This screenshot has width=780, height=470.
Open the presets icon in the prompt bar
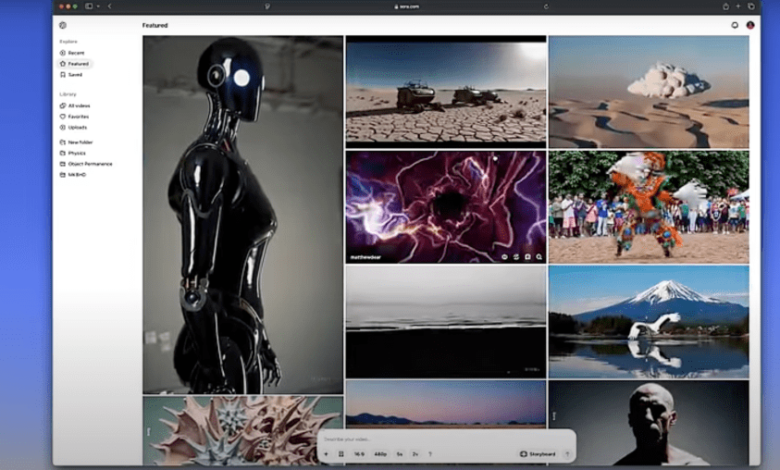pos(340,454)
